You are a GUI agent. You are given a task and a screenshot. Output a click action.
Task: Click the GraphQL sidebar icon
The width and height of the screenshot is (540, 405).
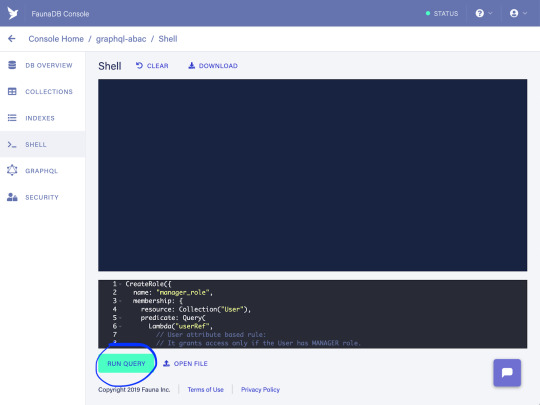12,170
